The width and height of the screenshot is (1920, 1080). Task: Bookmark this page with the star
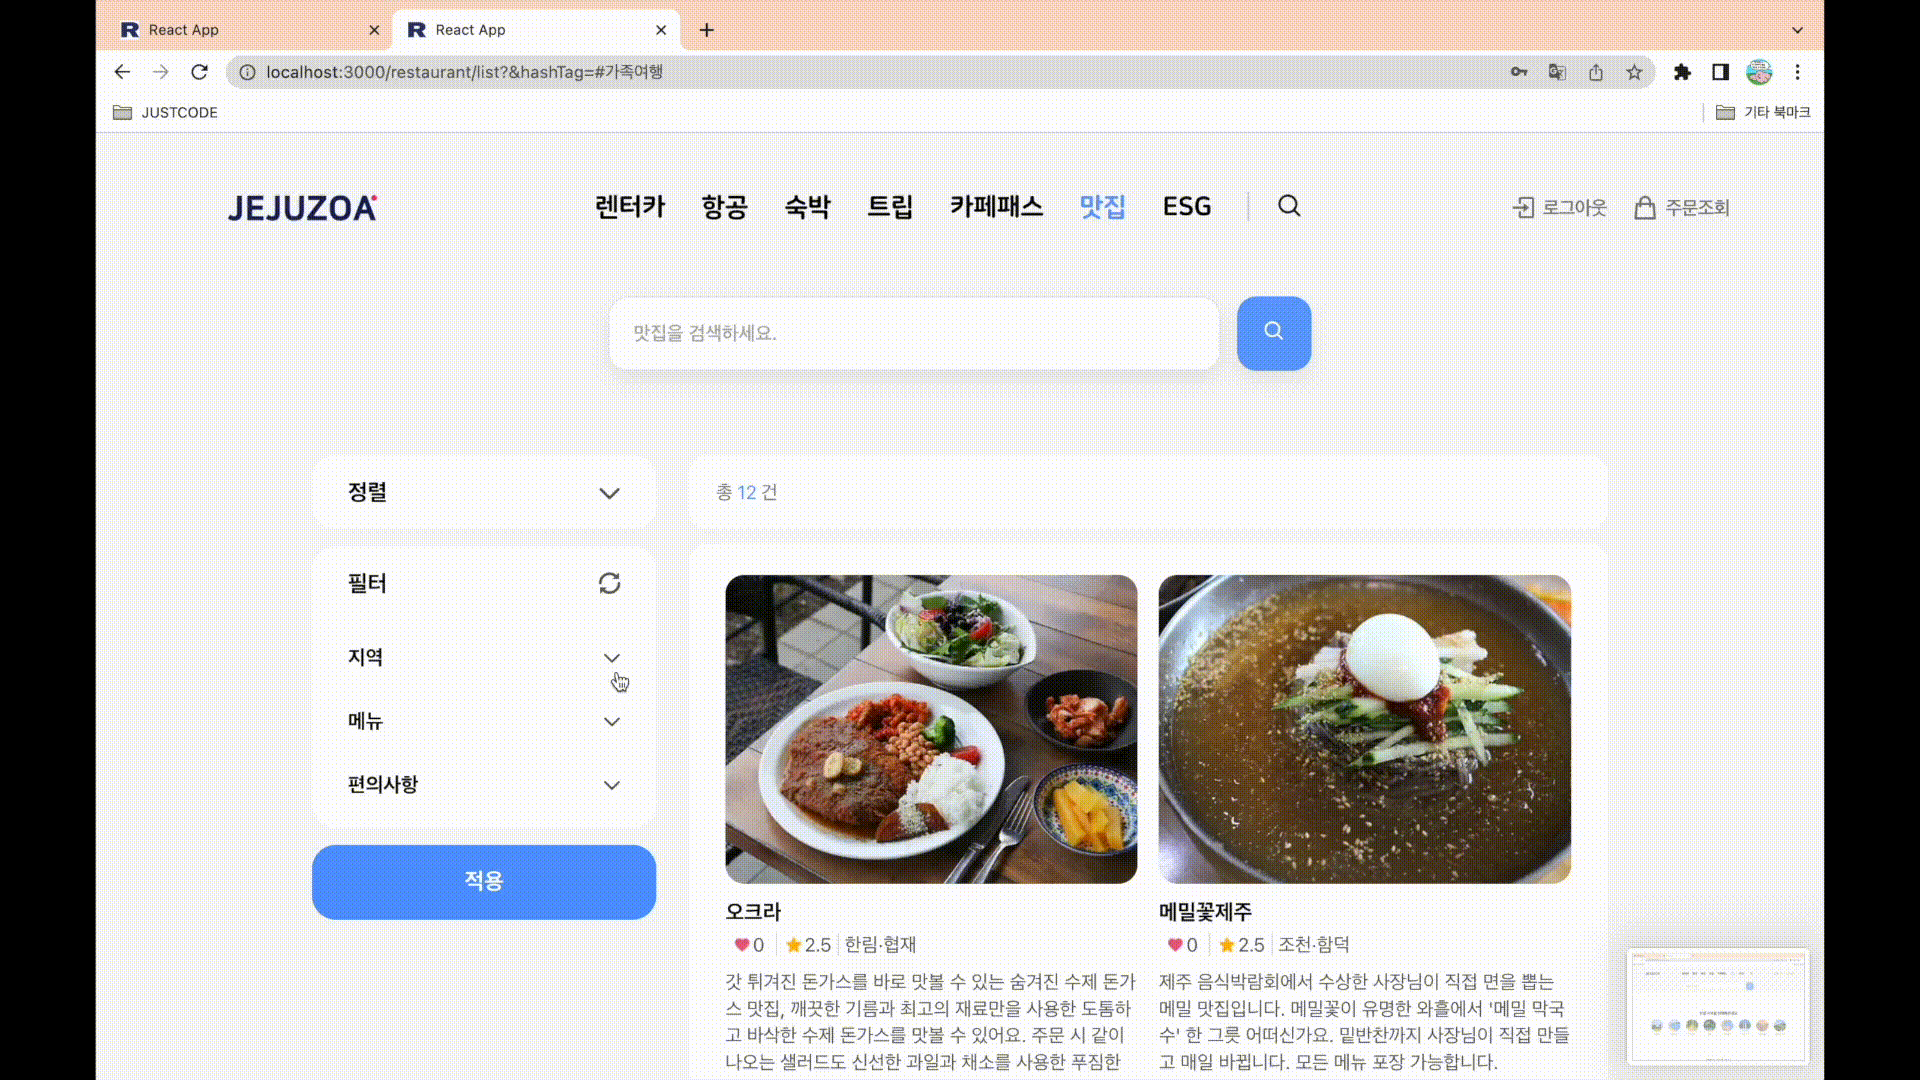tap(1634, 72)
